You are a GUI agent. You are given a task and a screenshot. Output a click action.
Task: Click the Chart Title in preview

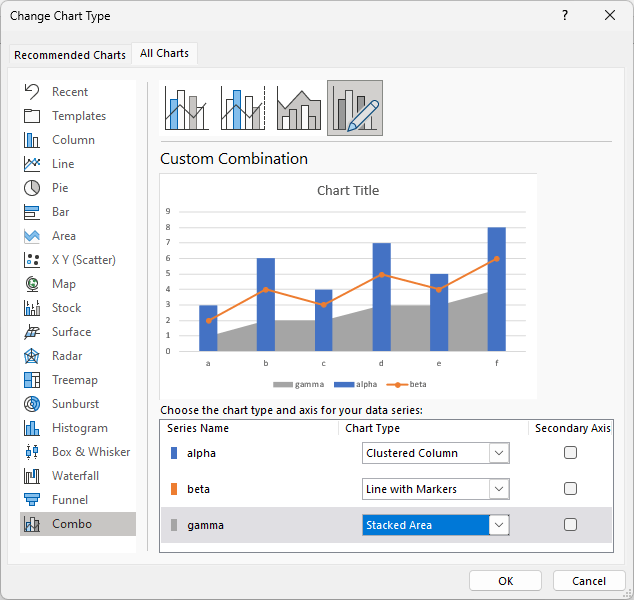(348, 190)
